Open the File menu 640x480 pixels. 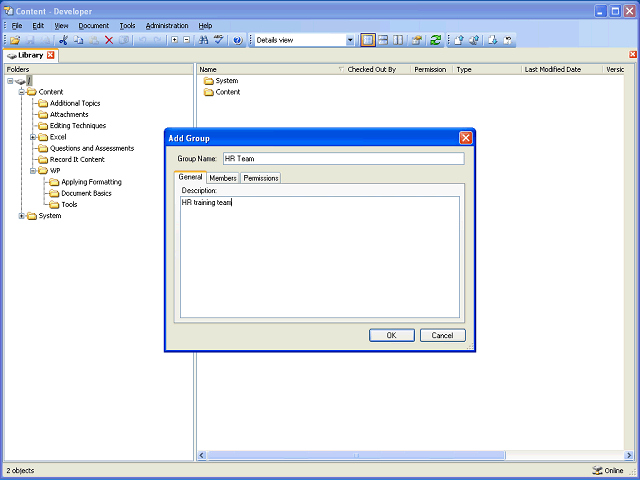pos(17,26)
